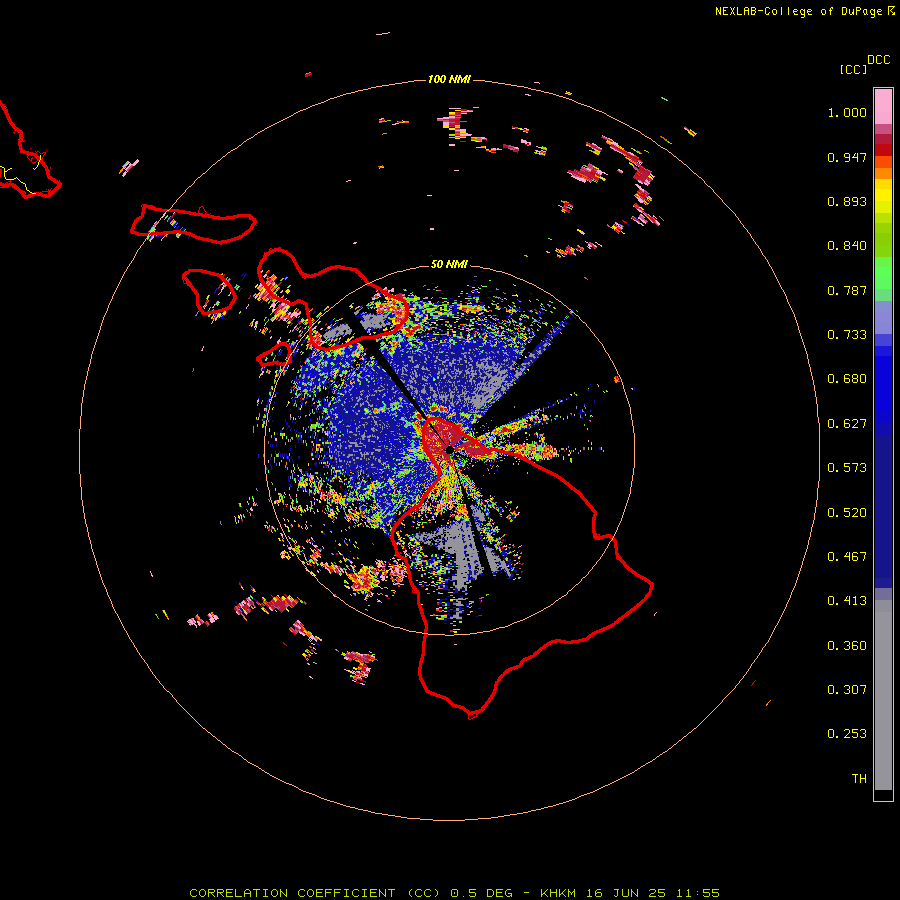900x900 pixels.
Task: Click the 0.893 scale value
Action: [x=847, y=201]
